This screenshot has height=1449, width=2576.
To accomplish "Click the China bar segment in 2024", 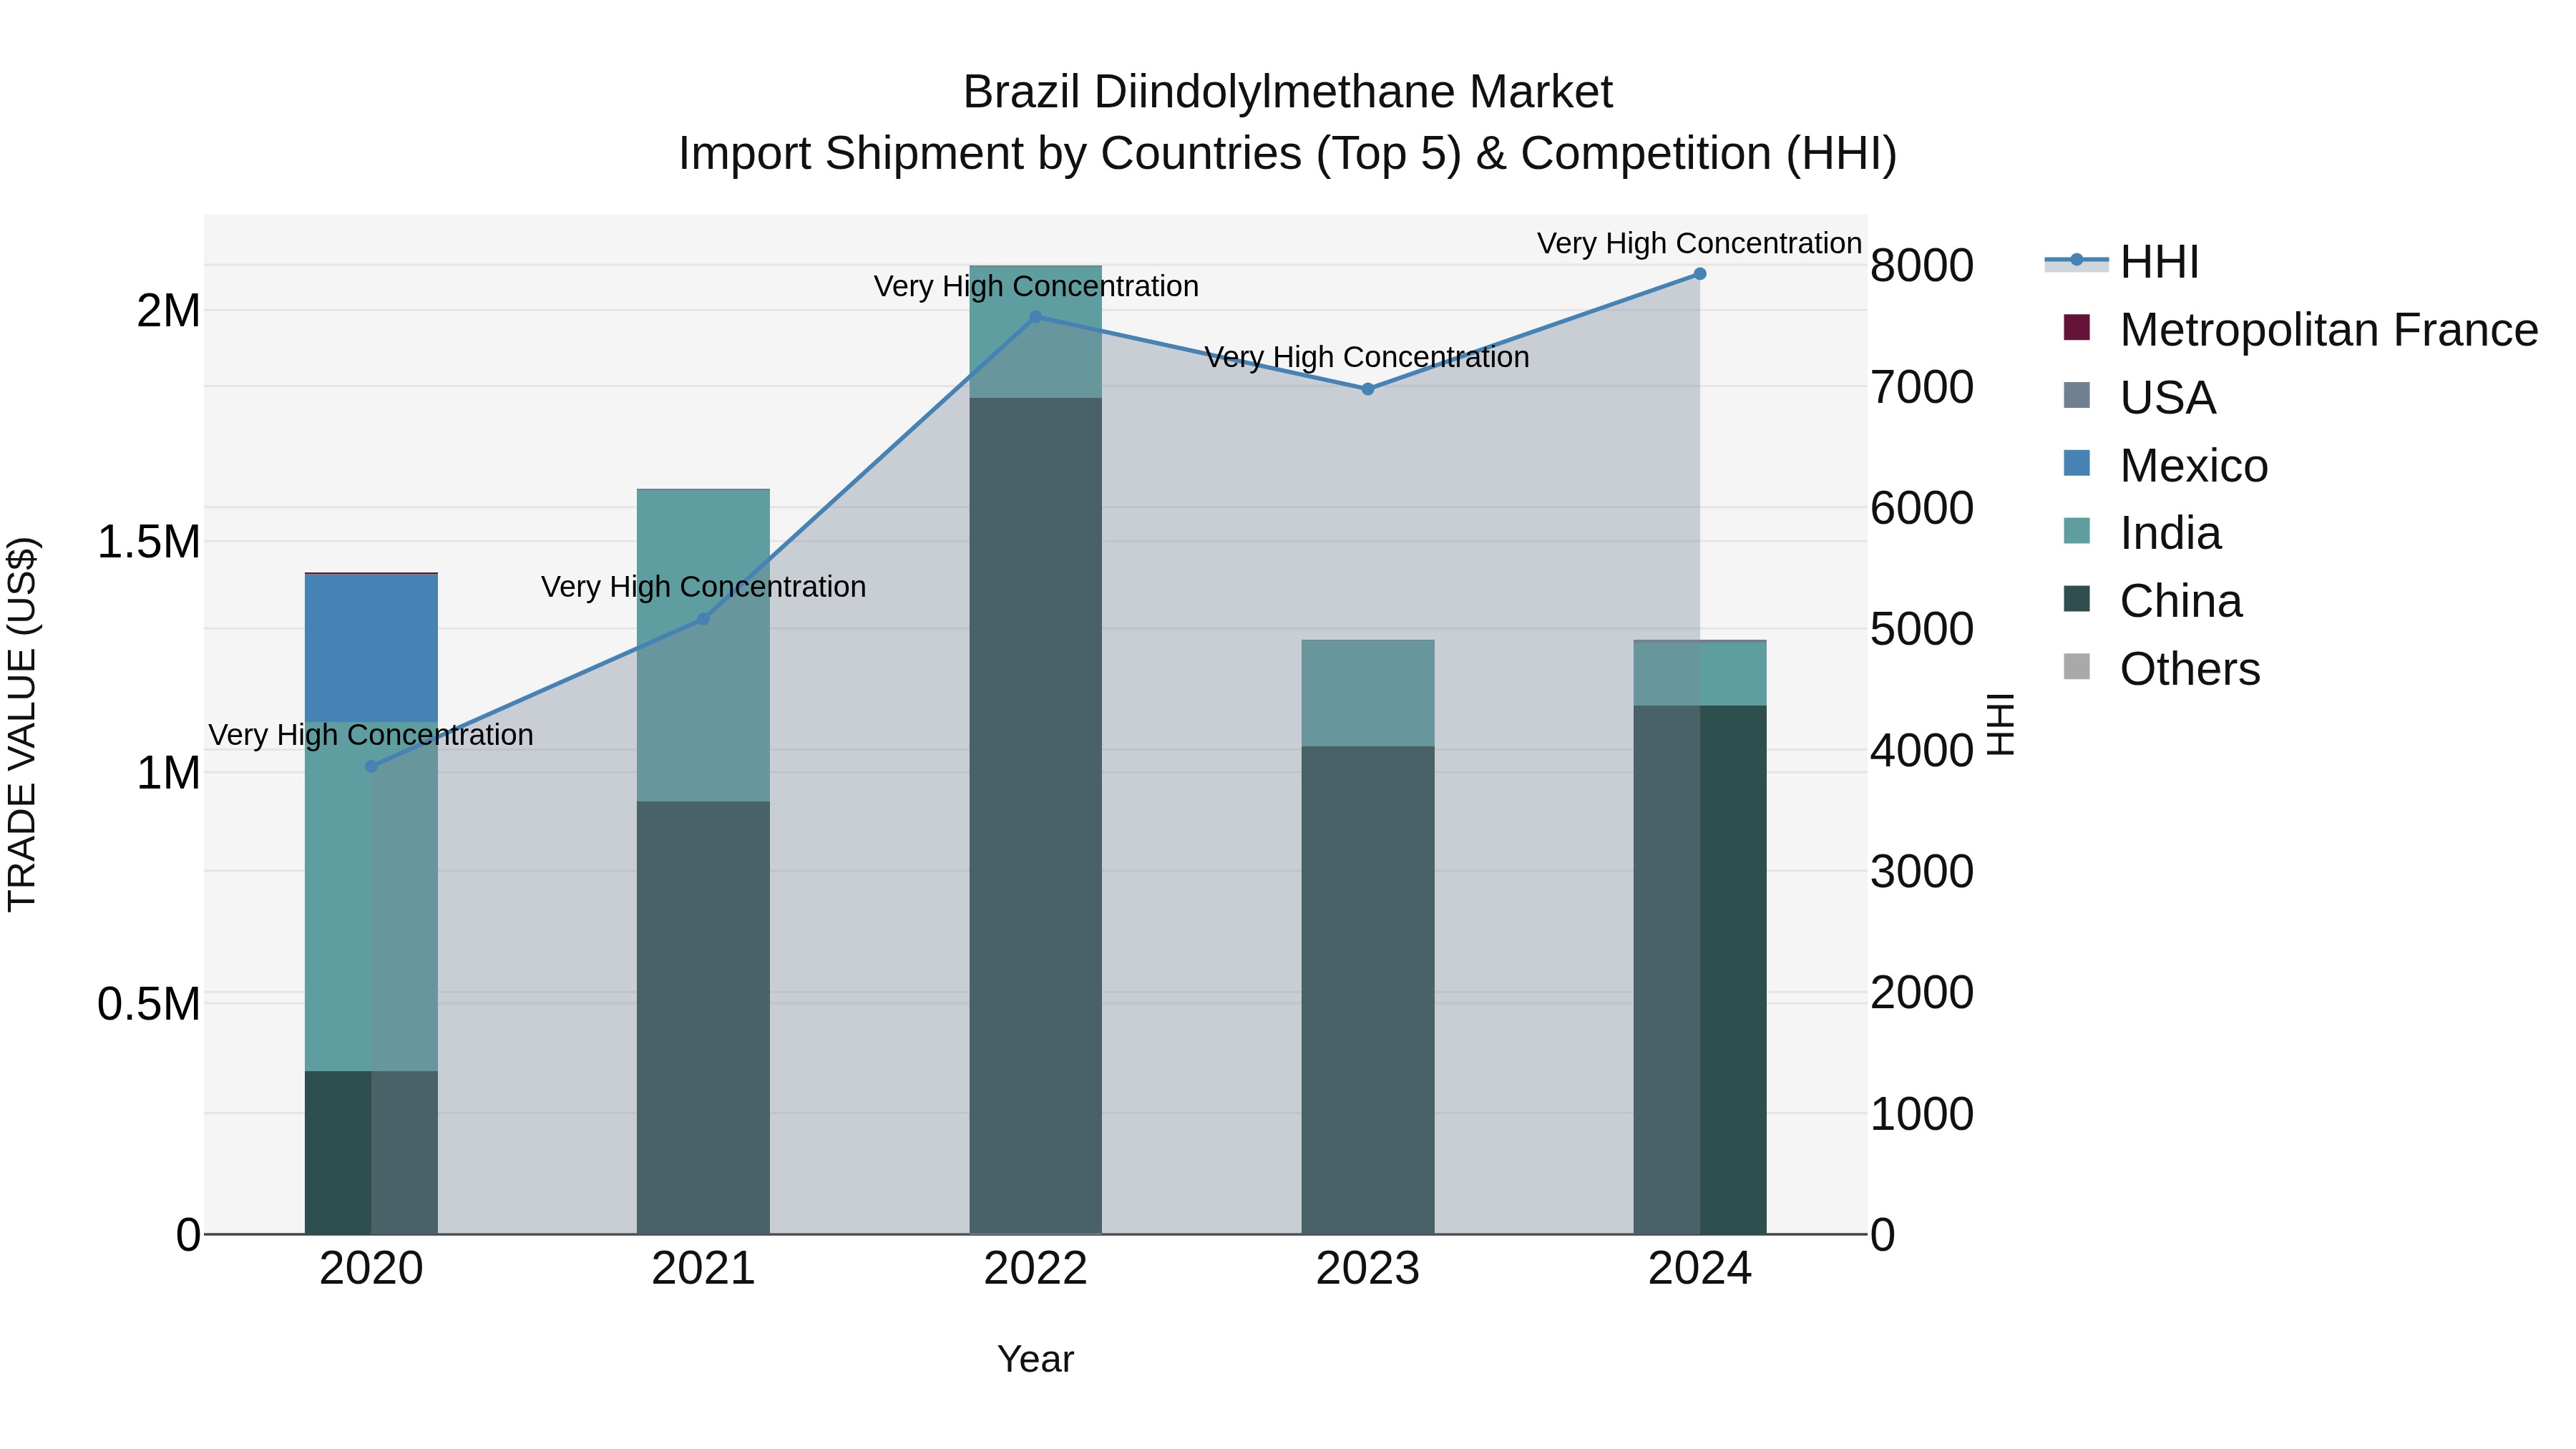I will [x=1700, y=970].
